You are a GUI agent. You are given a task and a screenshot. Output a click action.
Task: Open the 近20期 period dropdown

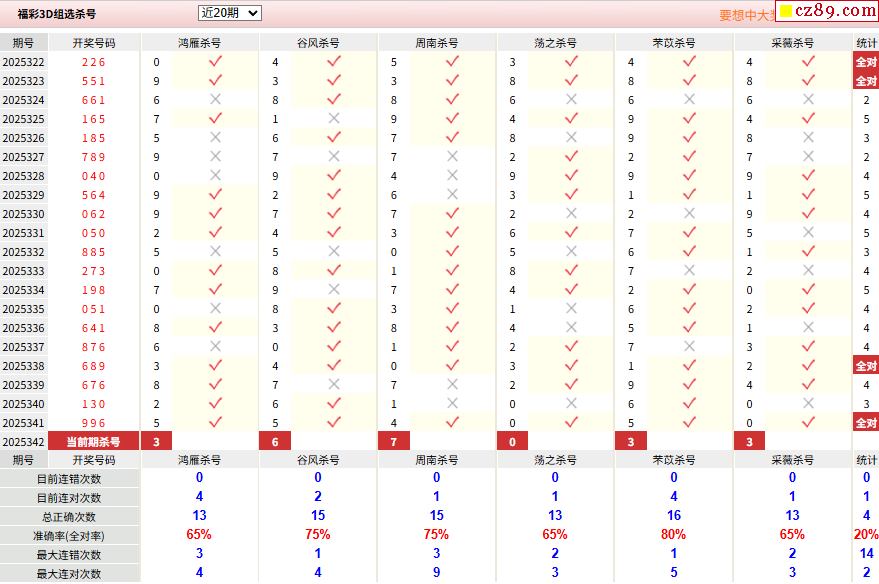[229, 13]
